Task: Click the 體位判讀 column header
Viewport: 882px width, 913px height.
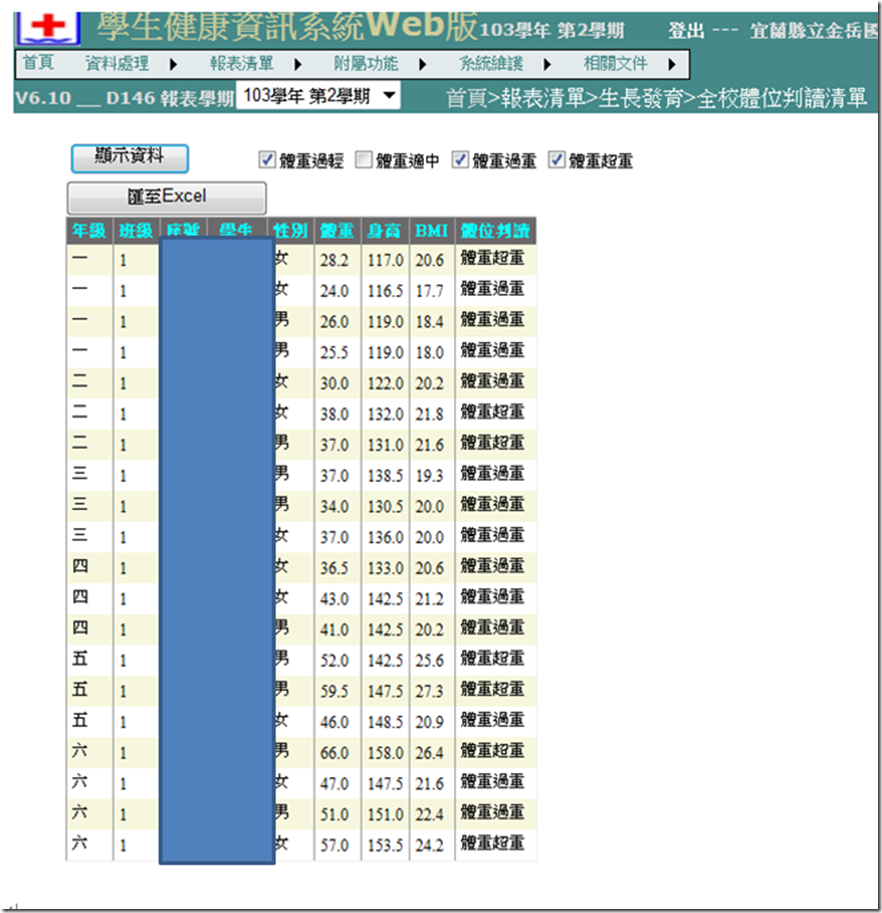Action: click(495, 231)
